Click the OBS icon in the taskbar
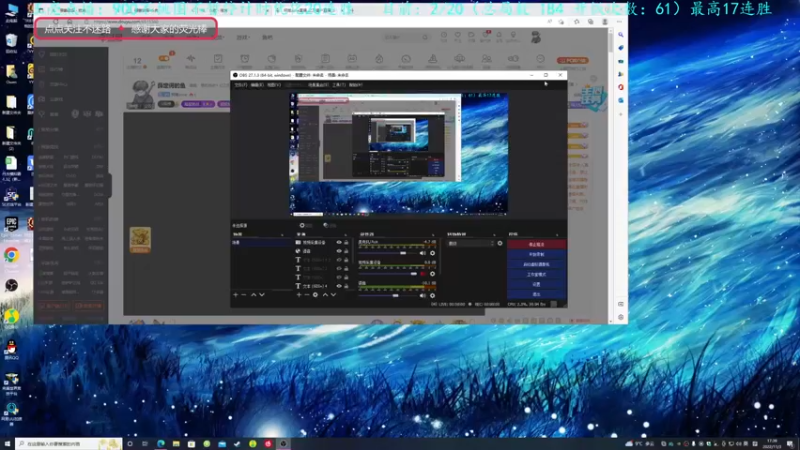Viewport: 800px width, 450px height. [283, 444]
